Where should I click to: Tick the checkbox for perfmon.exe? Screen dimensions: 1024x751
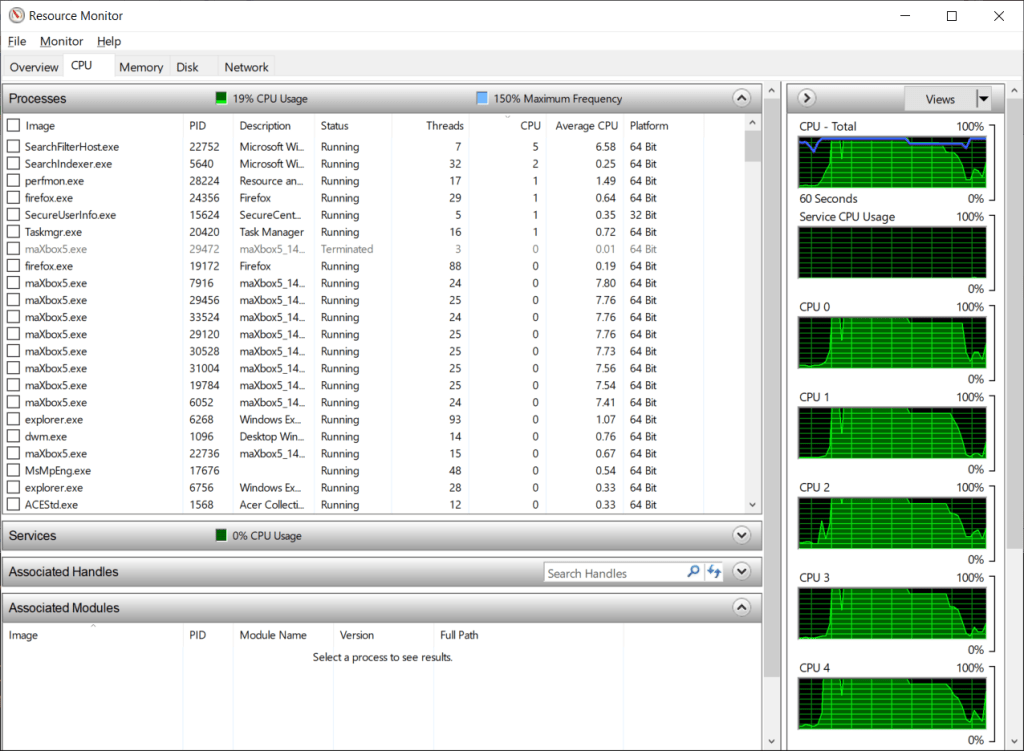(14, 181)
